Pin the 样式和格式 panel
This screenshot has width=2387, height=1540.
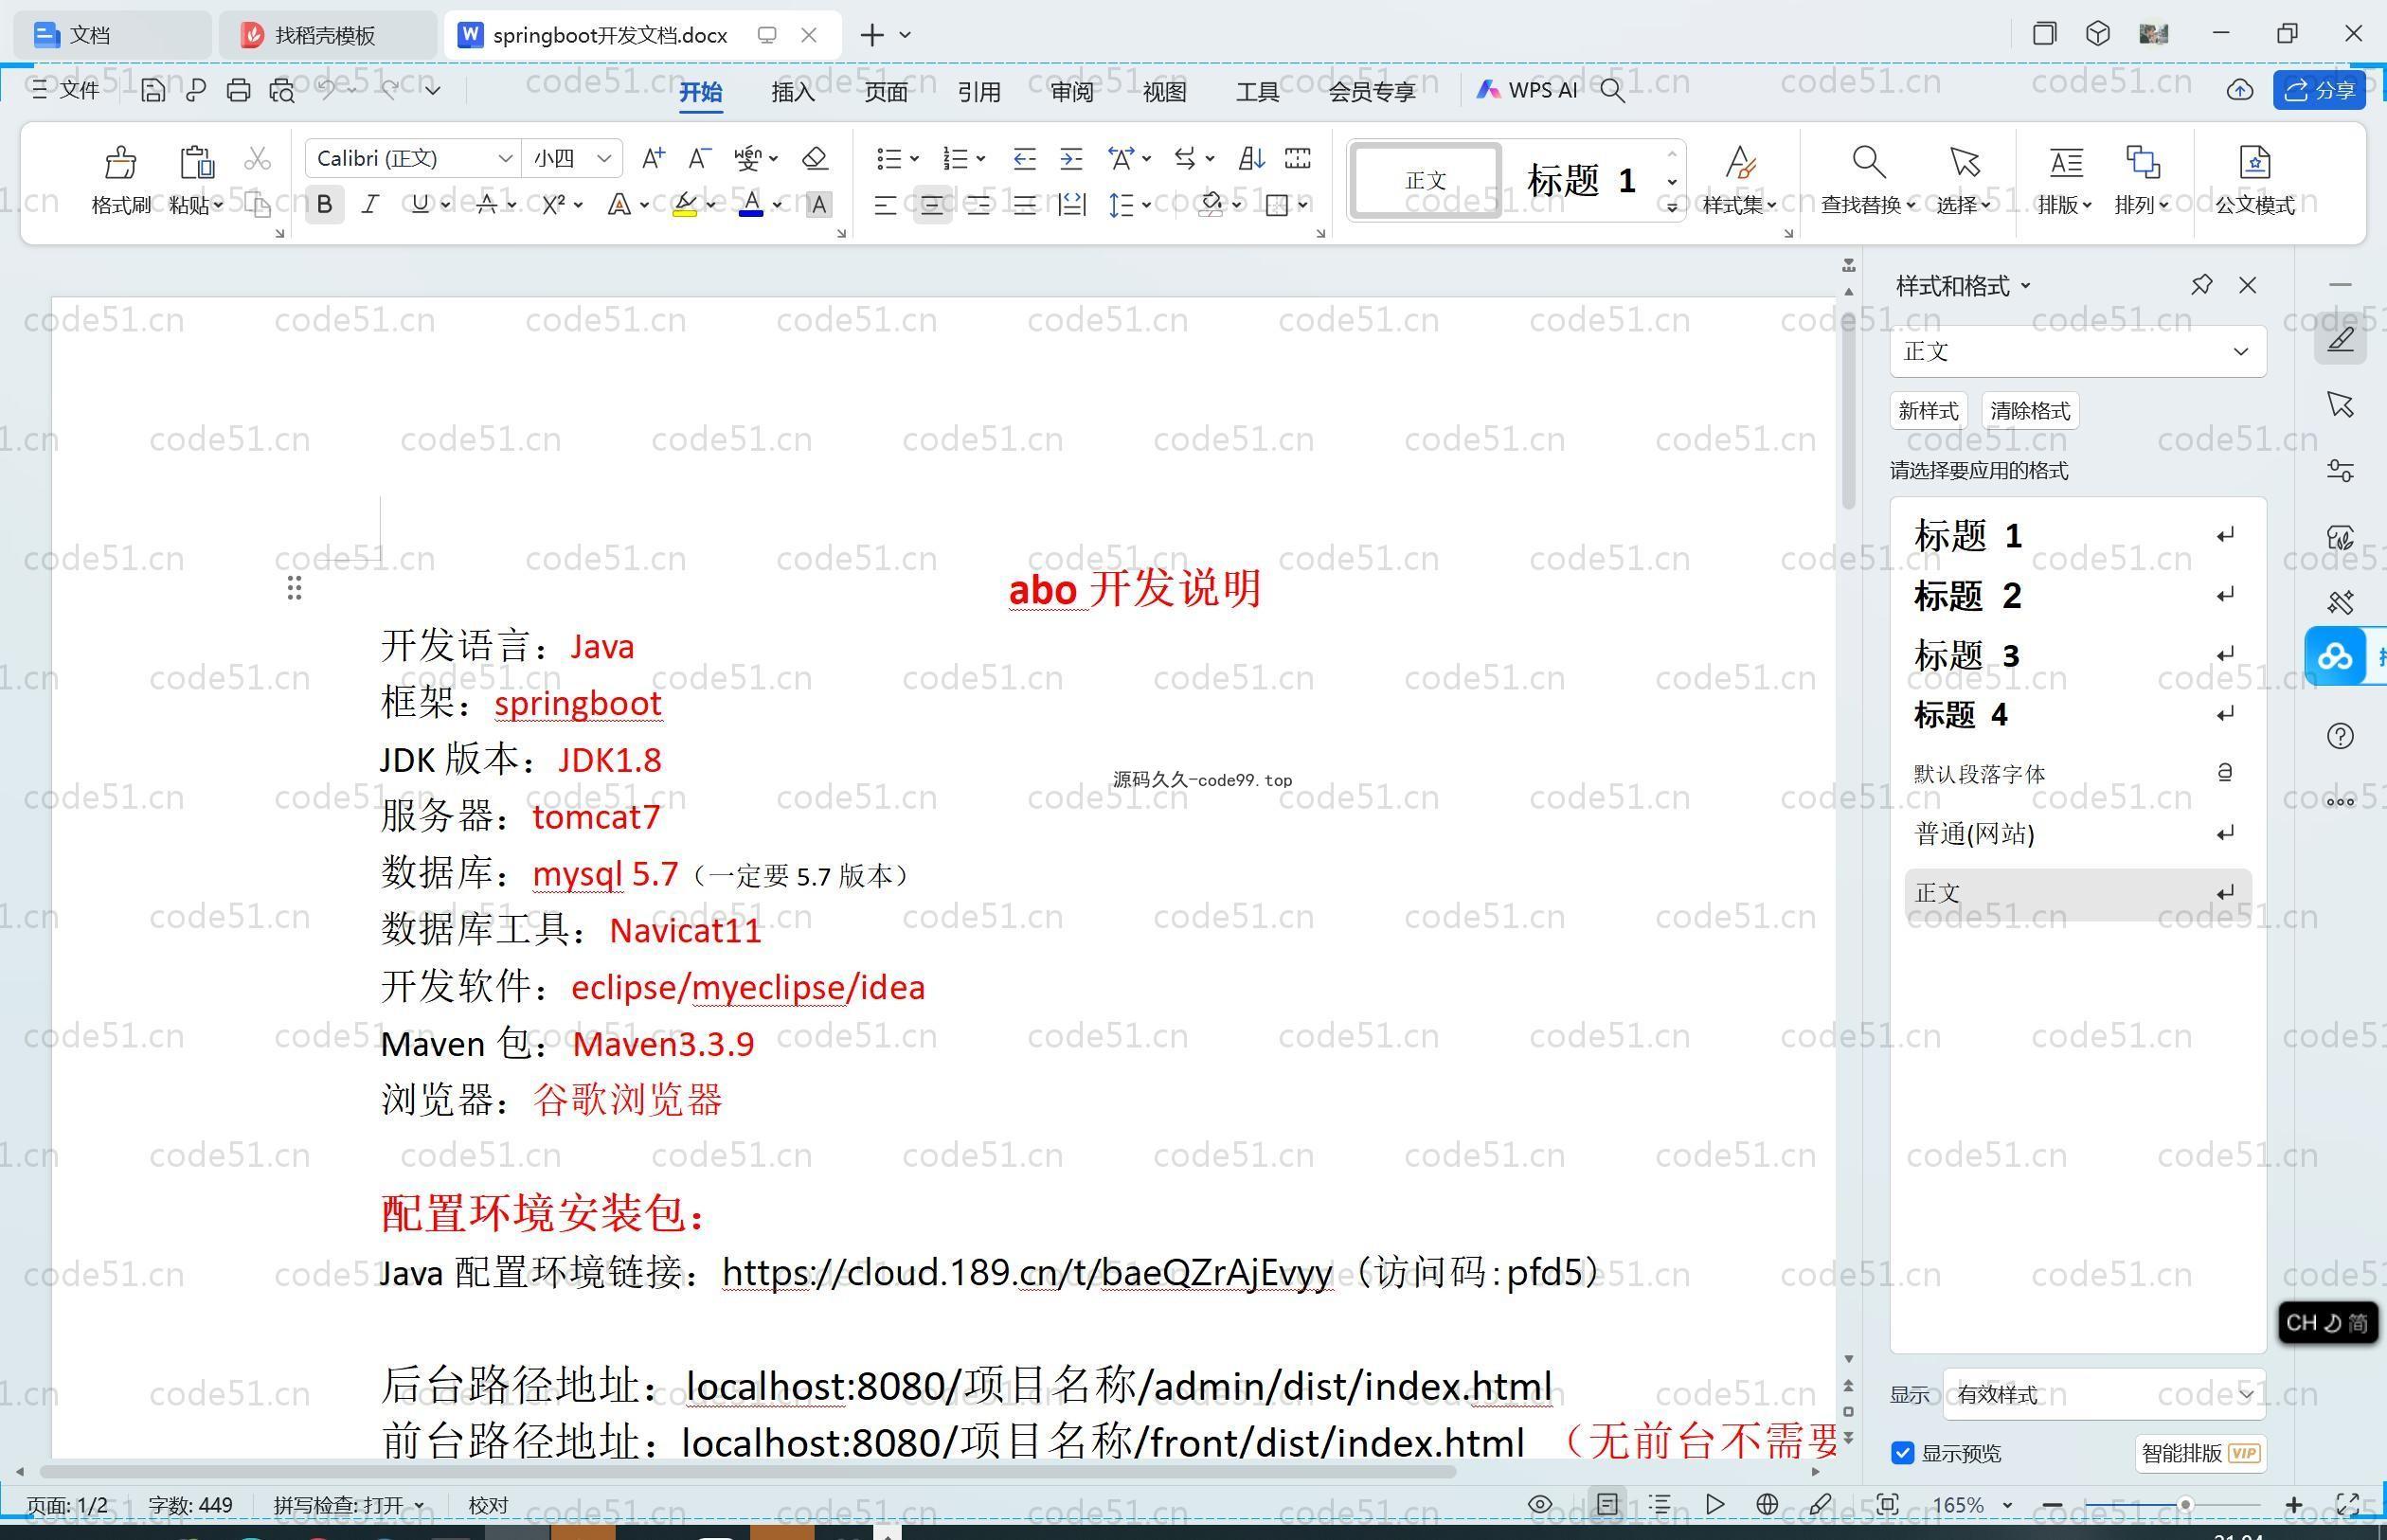[x=2201, y=285]
